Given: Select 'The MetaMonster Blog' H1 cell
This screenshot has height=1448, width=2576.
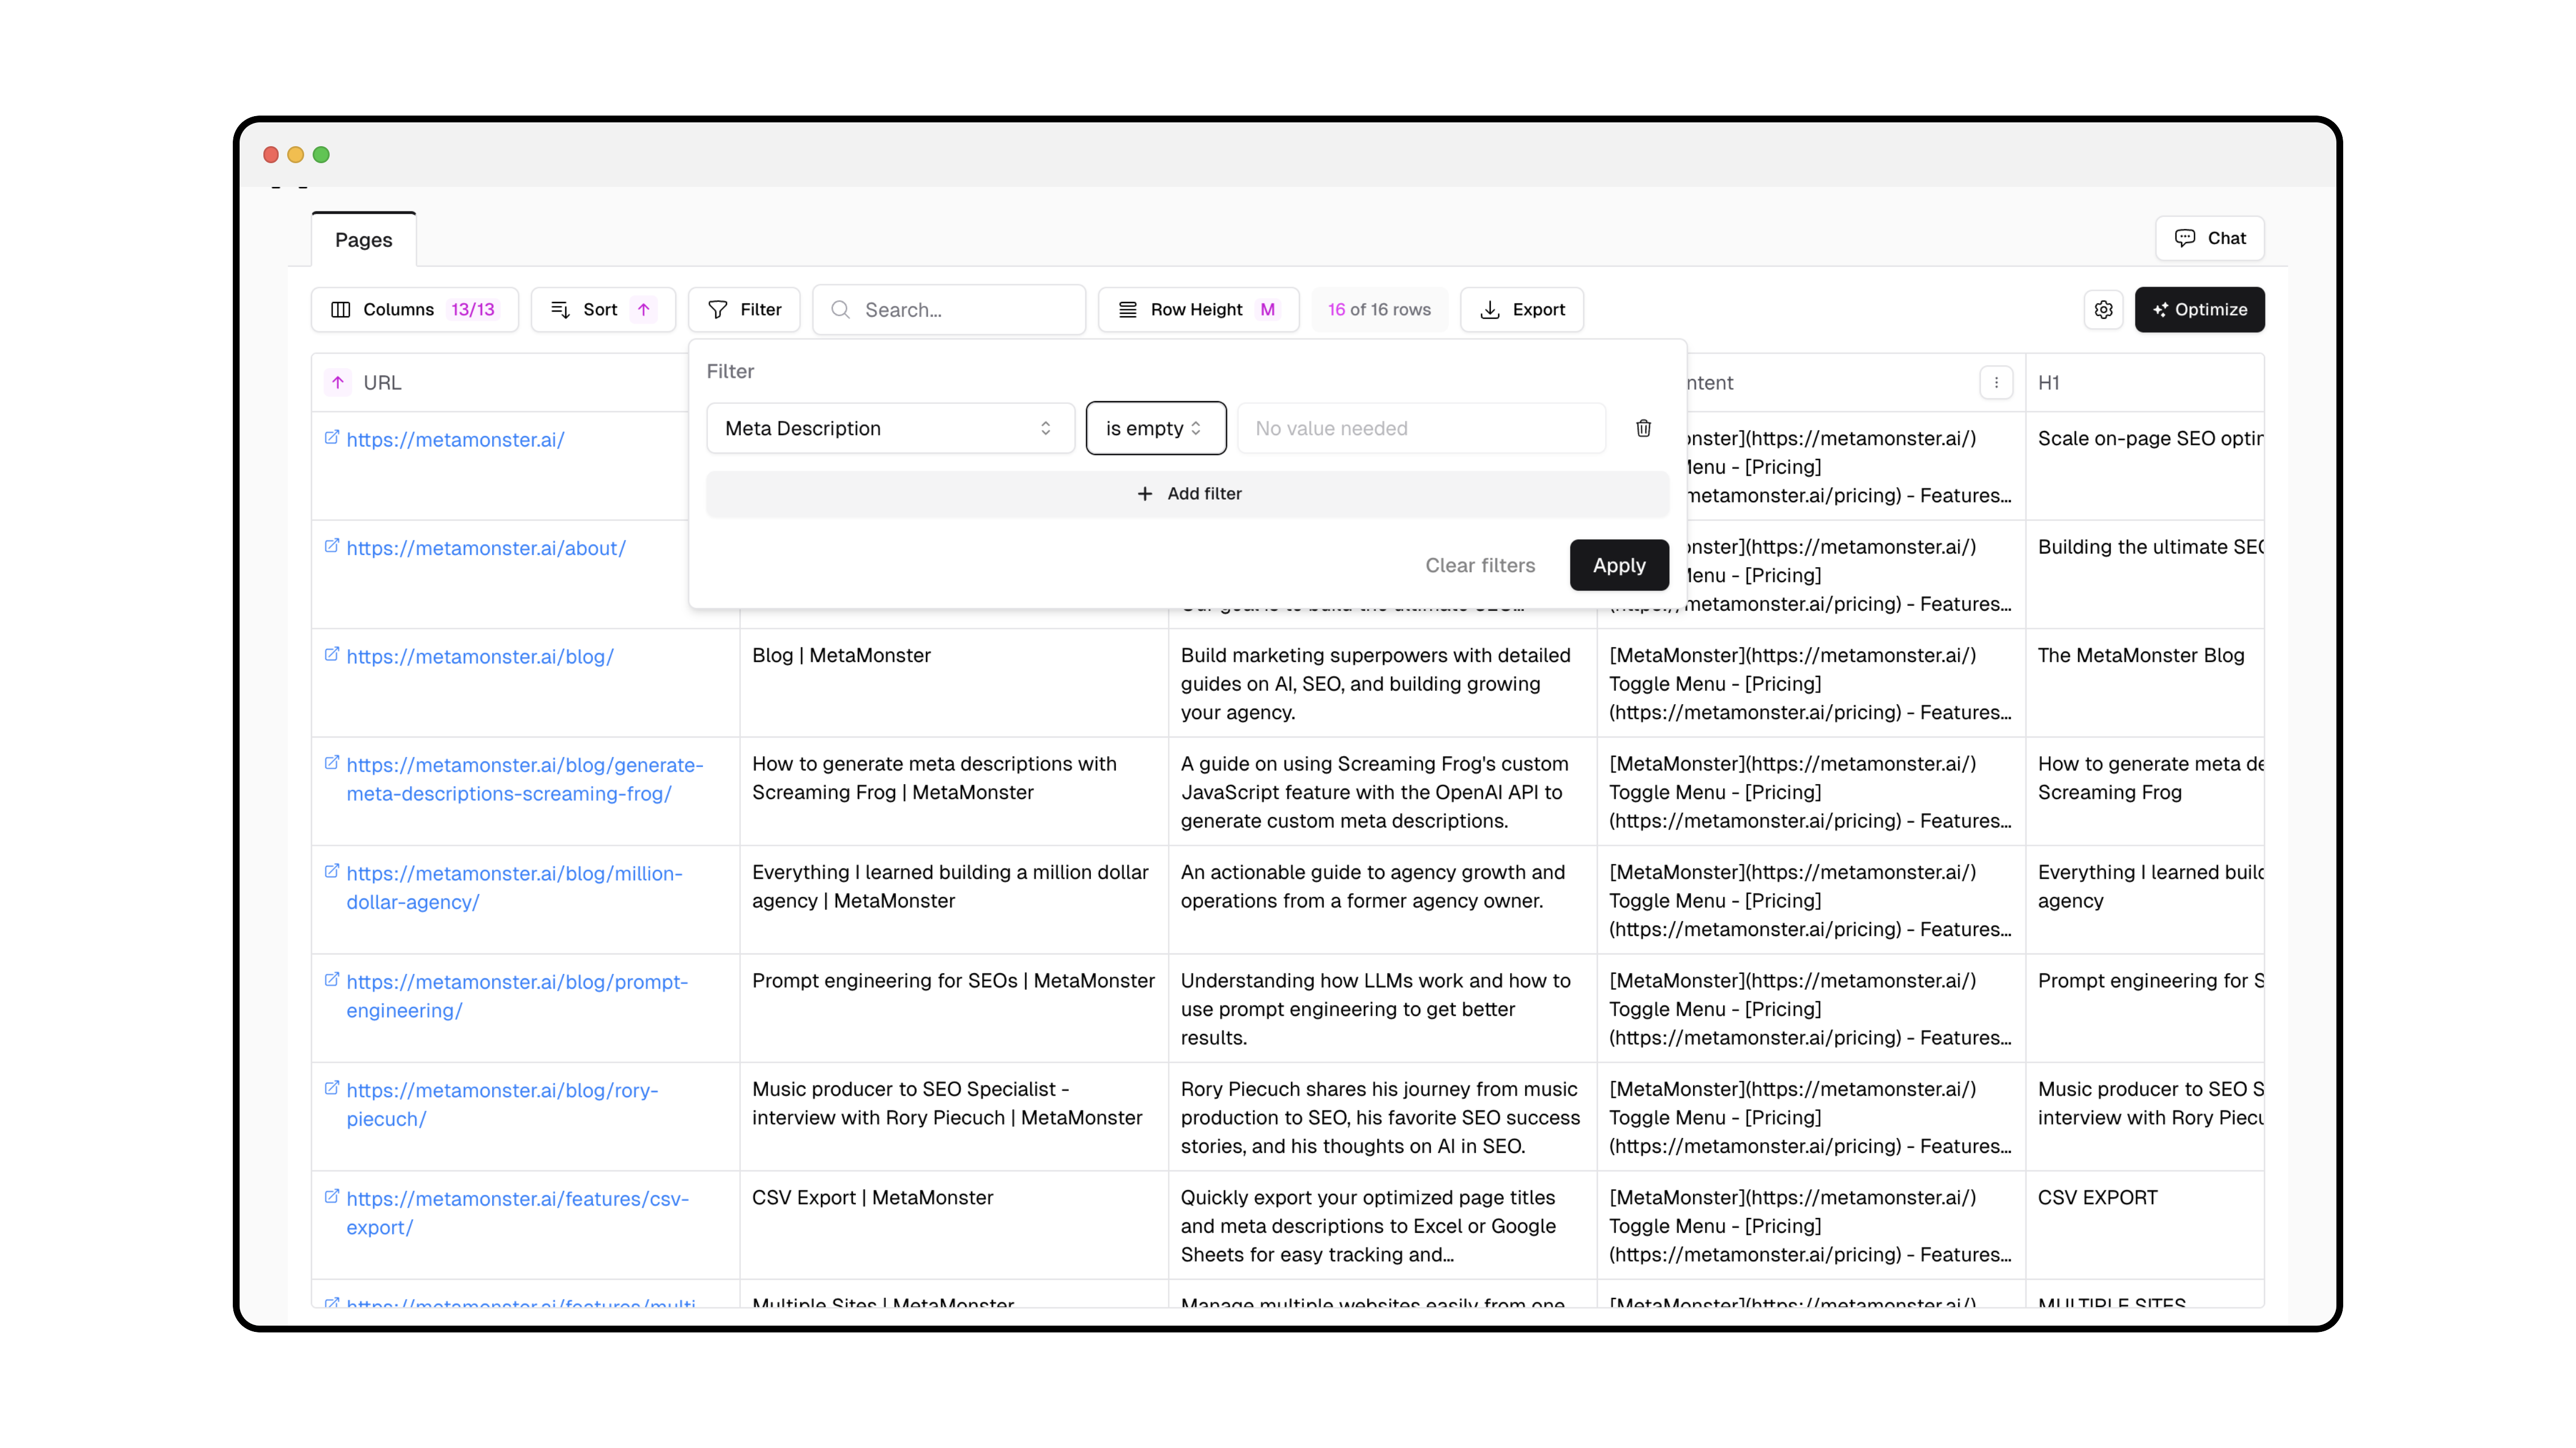Looking at the screenshot, I should (2145, 683).
